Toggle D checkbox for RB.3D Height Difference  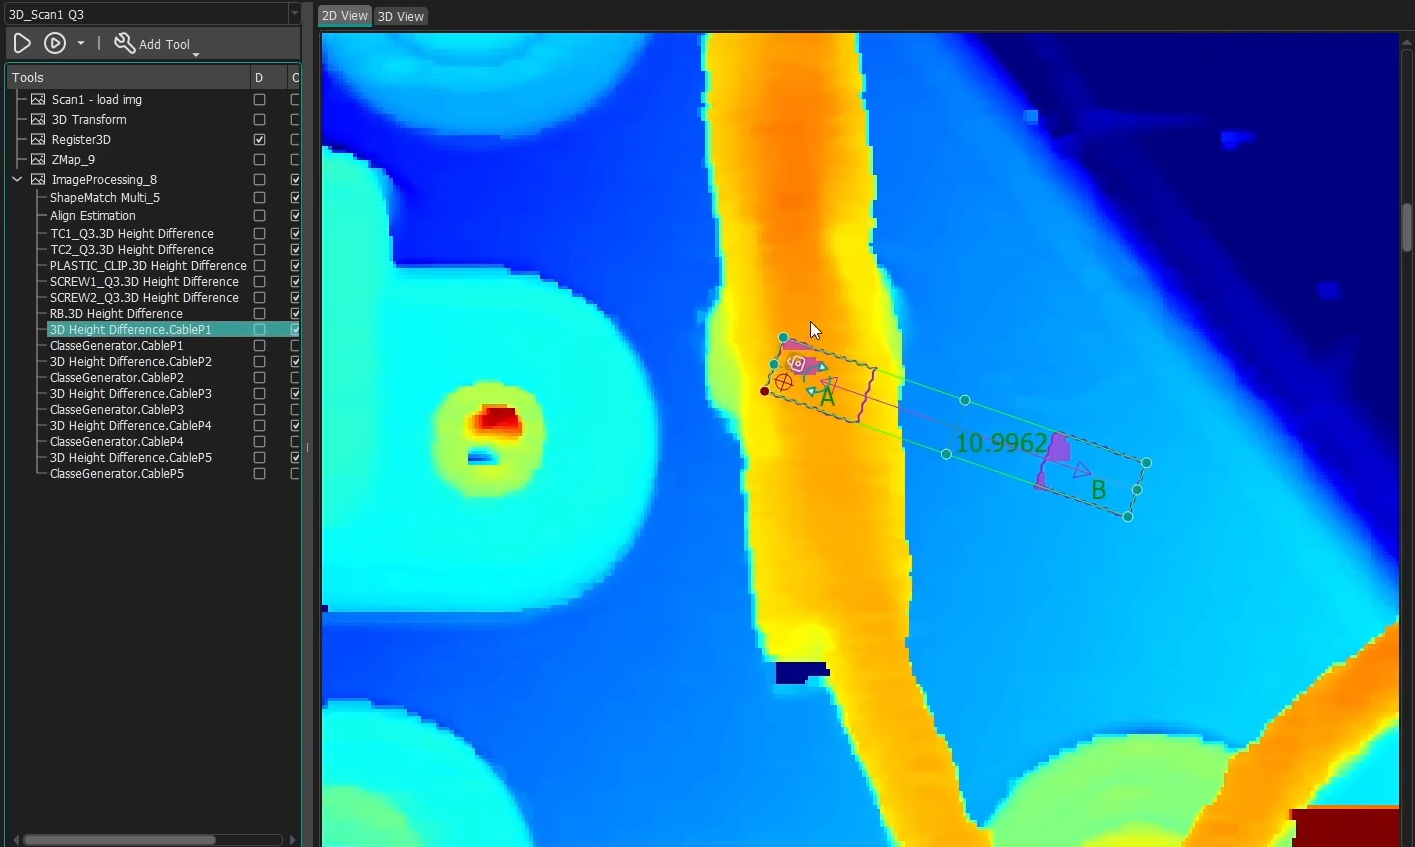pyautogui.click(x=260, y=314)
